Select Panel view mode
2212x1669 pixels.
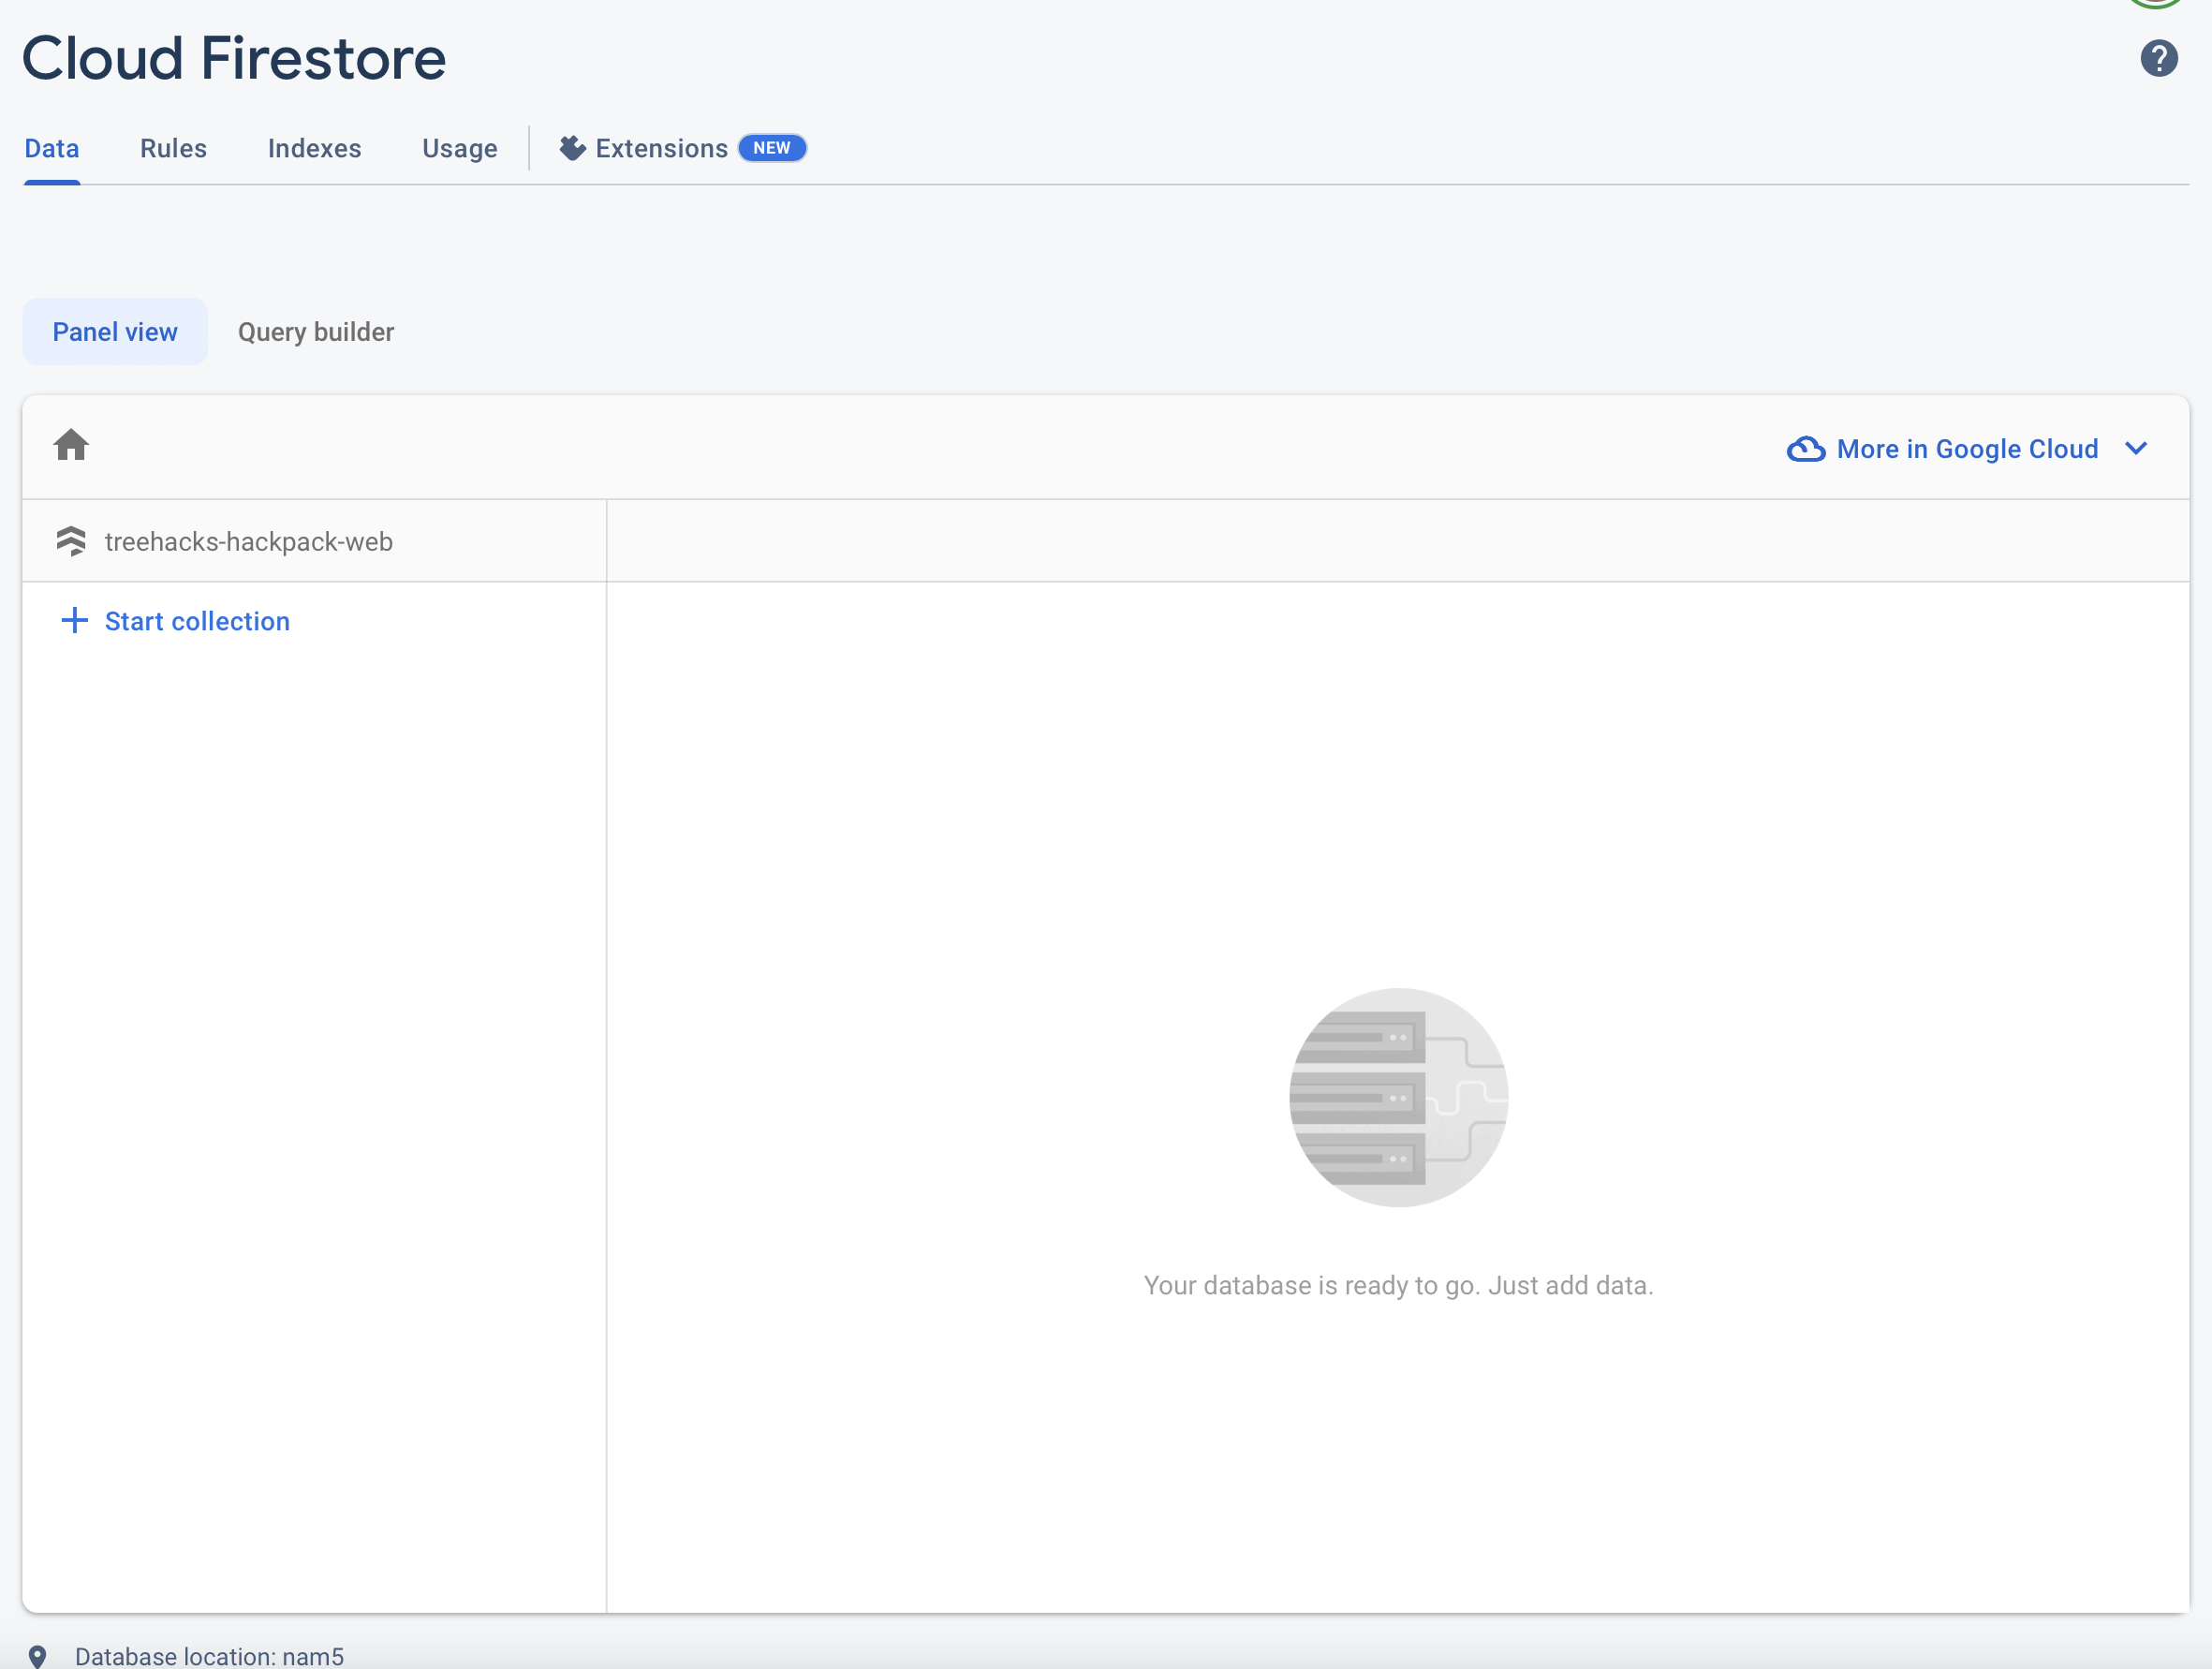(115, 332)
